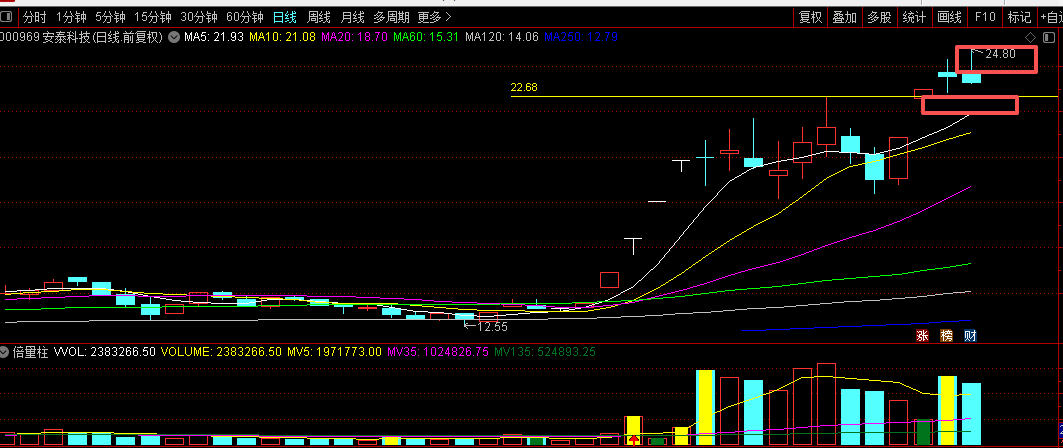Toggle the side panel icon at chart top-right
Screen dimensions: 1063x448
click(1048, 37)
